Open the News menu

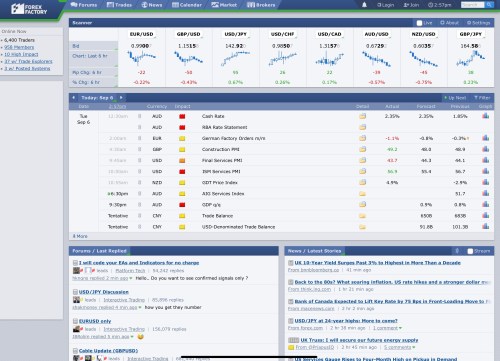(152, 5)
